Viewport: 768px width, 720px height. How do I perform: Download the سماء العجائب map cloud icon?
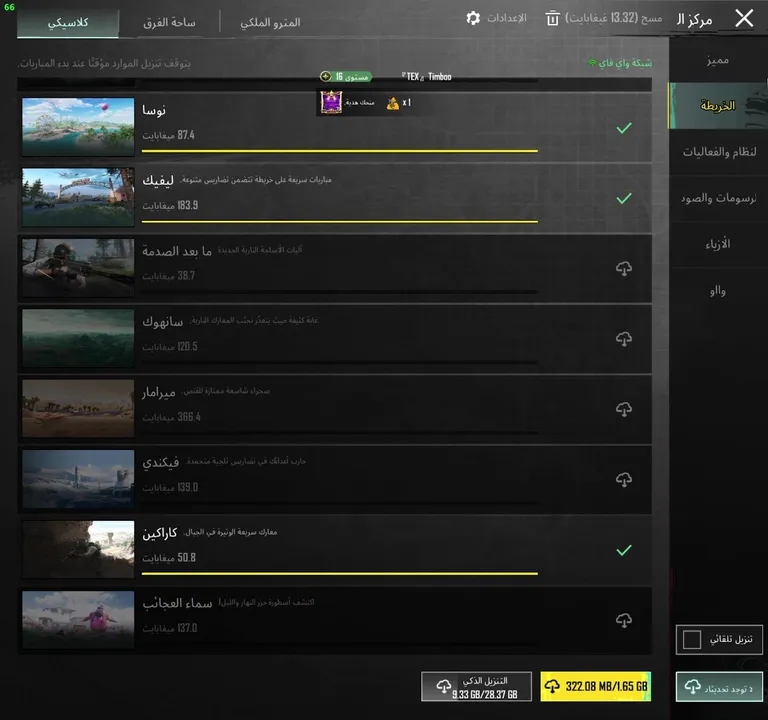pyautogui.click(x=624, y=621)
